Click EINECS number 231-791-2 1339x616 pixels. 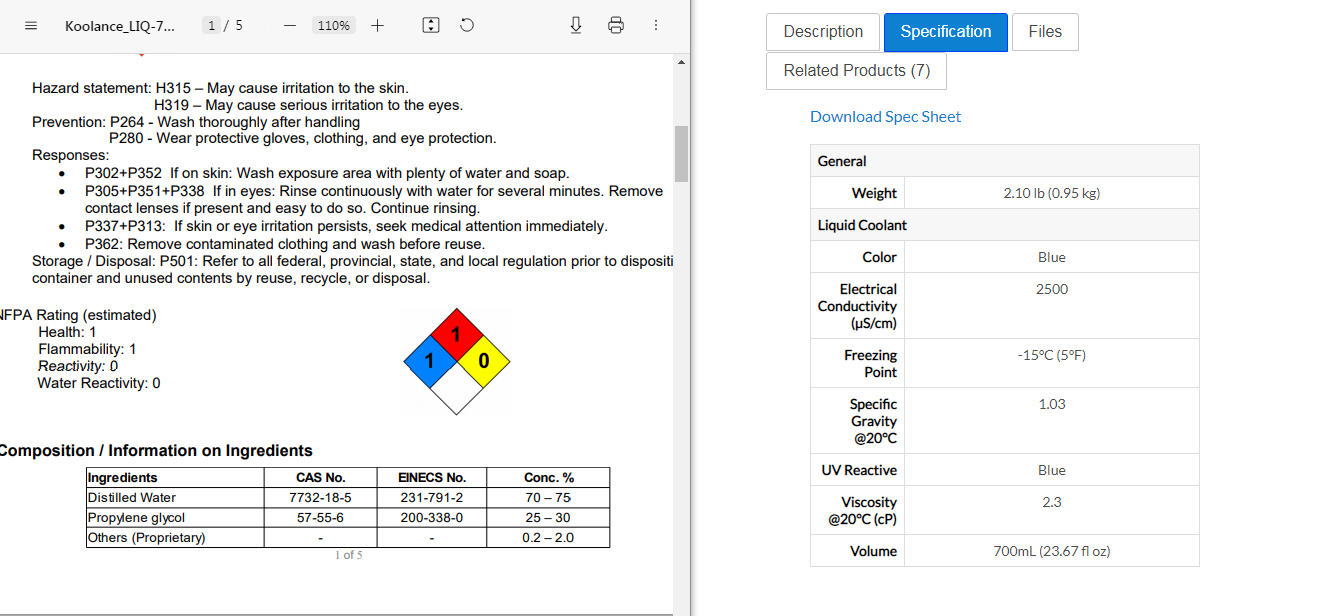click(431, 497)
